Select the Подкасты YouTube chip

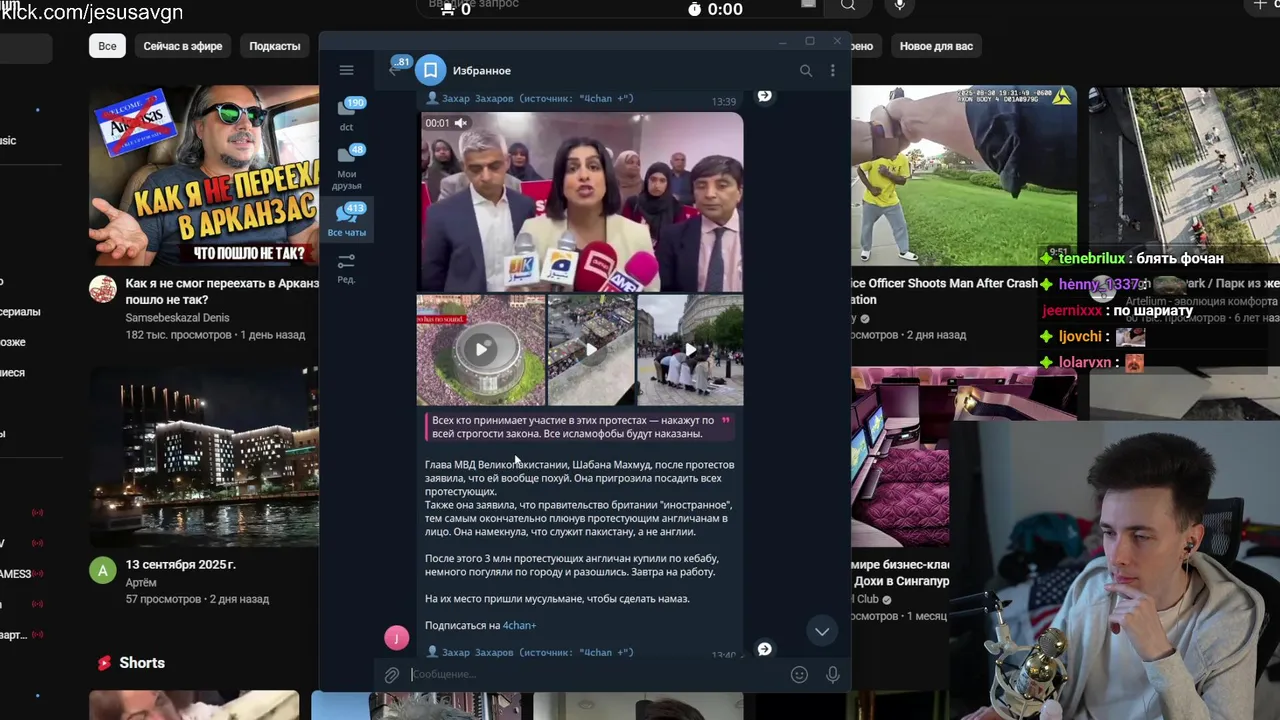[x=275, y=46]
